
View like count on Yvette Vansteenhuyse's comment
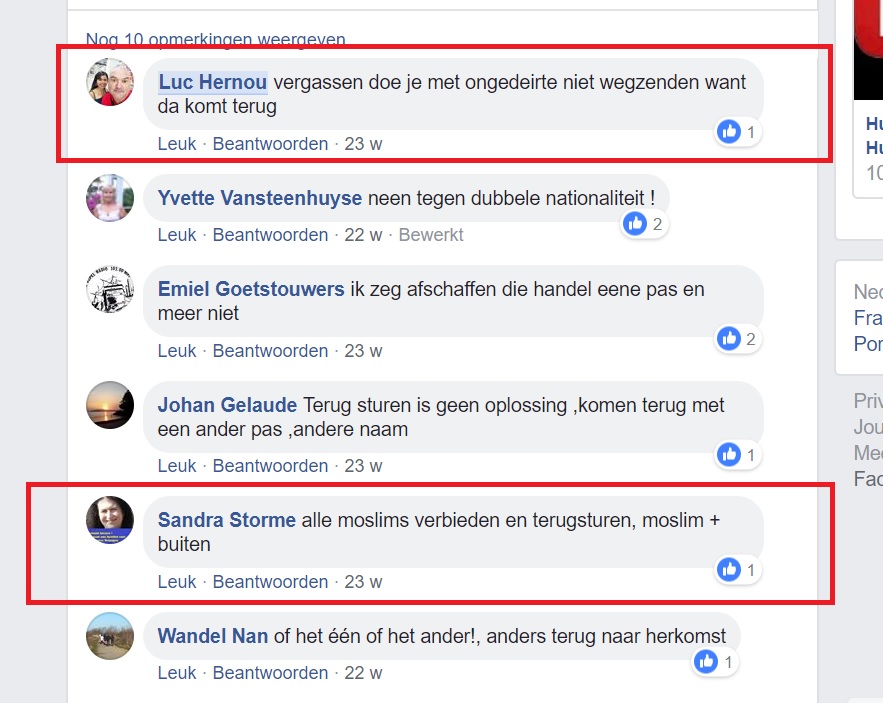[x=644, y=224]
